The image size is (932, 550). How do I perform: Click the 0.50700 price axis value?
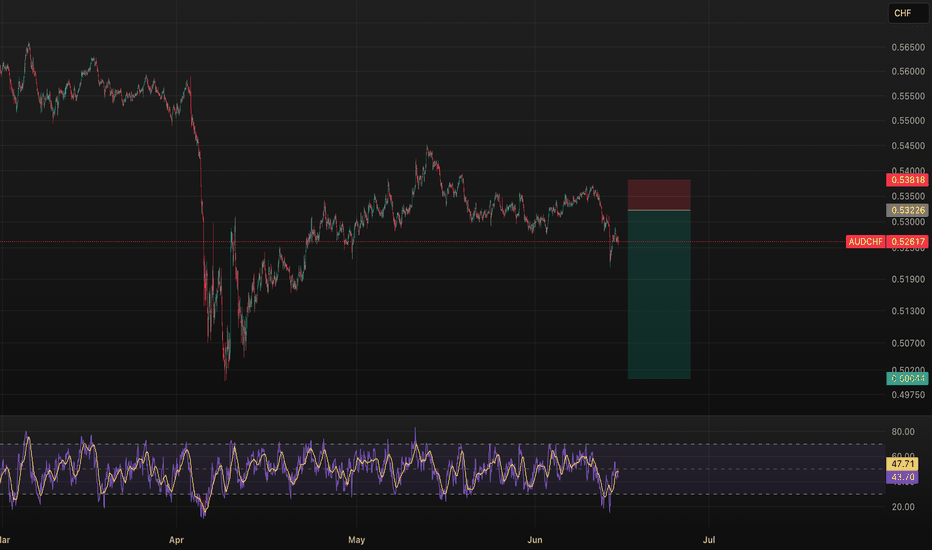908,343
